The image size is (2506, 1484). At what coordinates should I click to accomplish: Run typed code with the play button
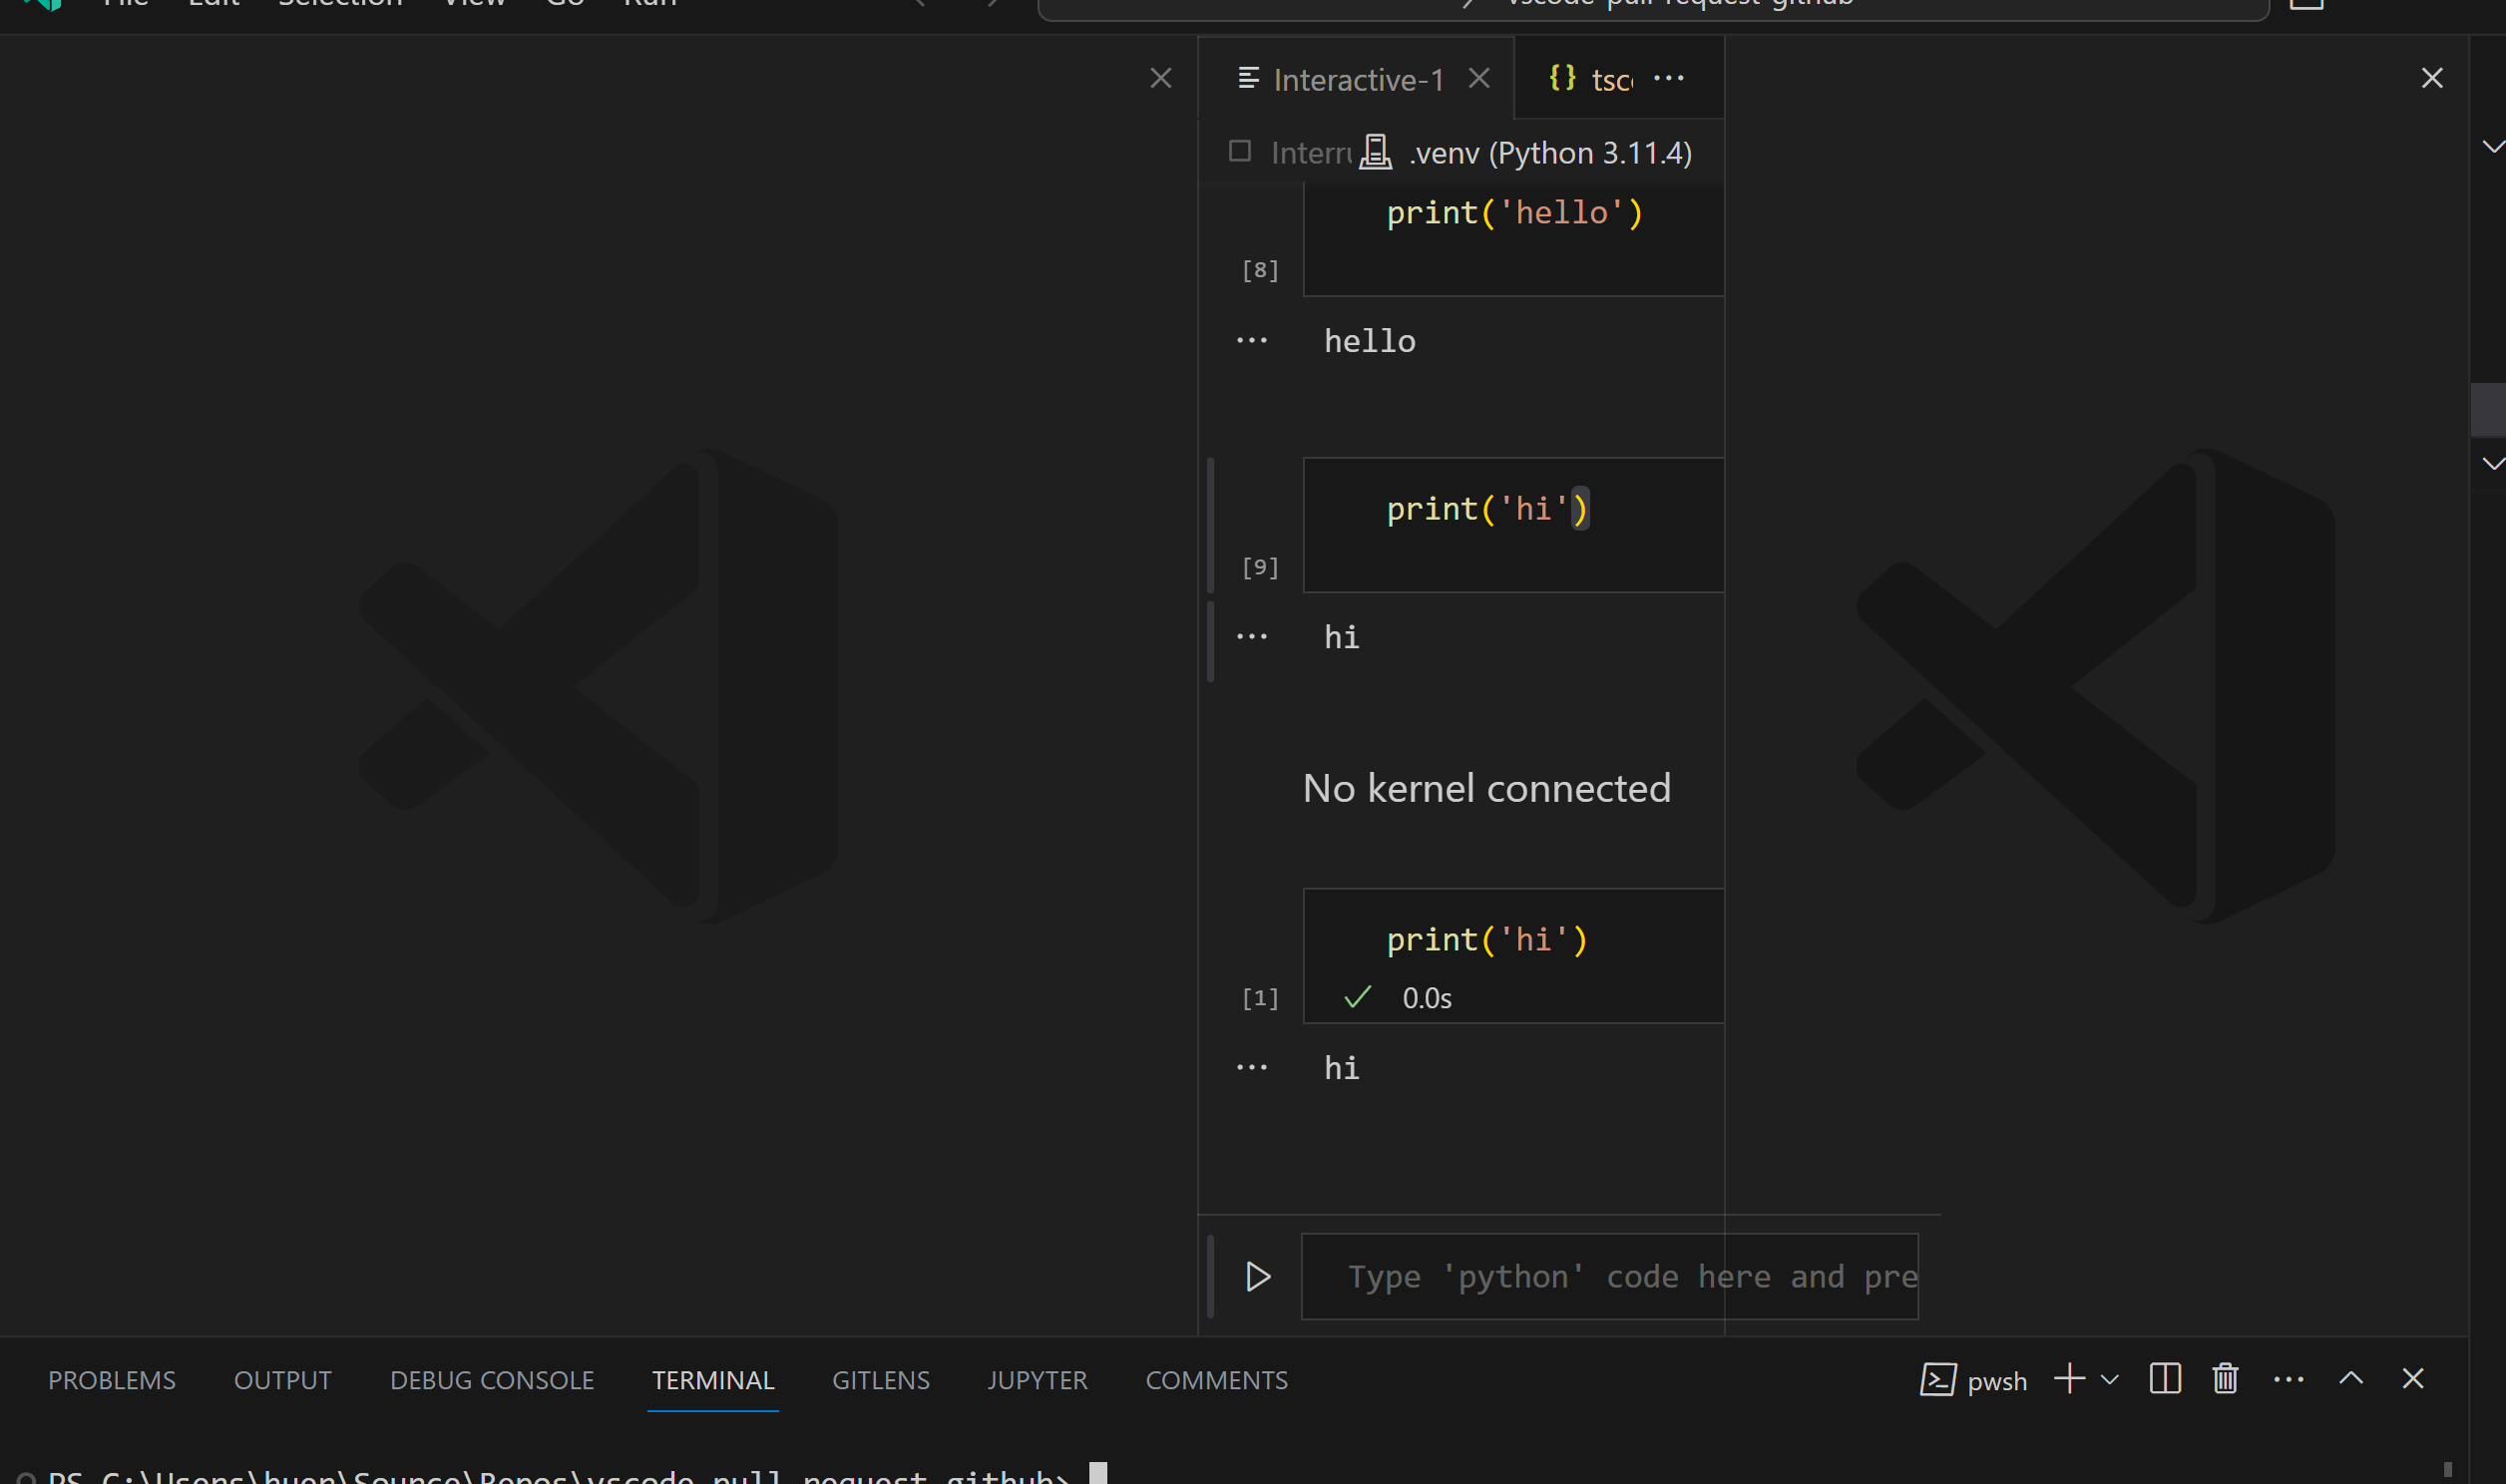tap(1257, 1276)
